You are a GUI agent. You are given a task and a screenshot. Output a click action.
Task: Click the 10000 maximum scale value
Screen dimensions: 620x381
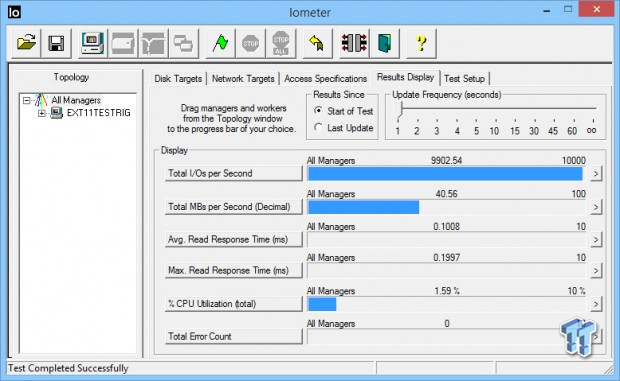tap(574, 160)
